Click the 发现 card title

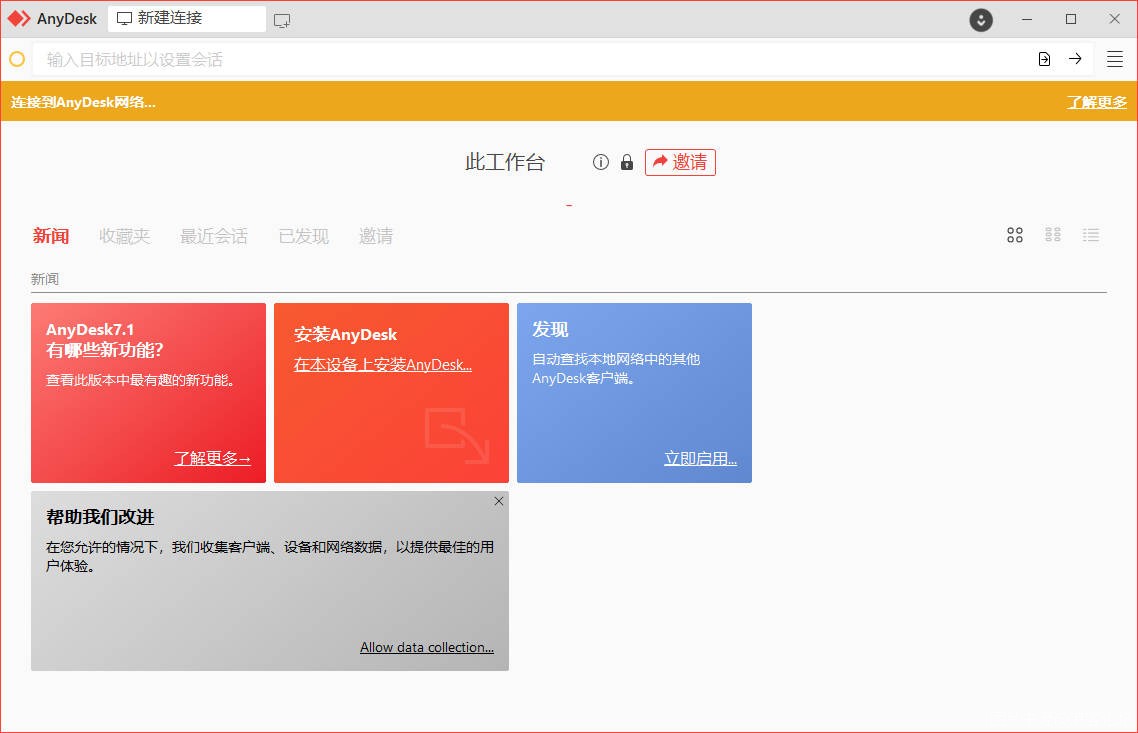coord(550,329)
